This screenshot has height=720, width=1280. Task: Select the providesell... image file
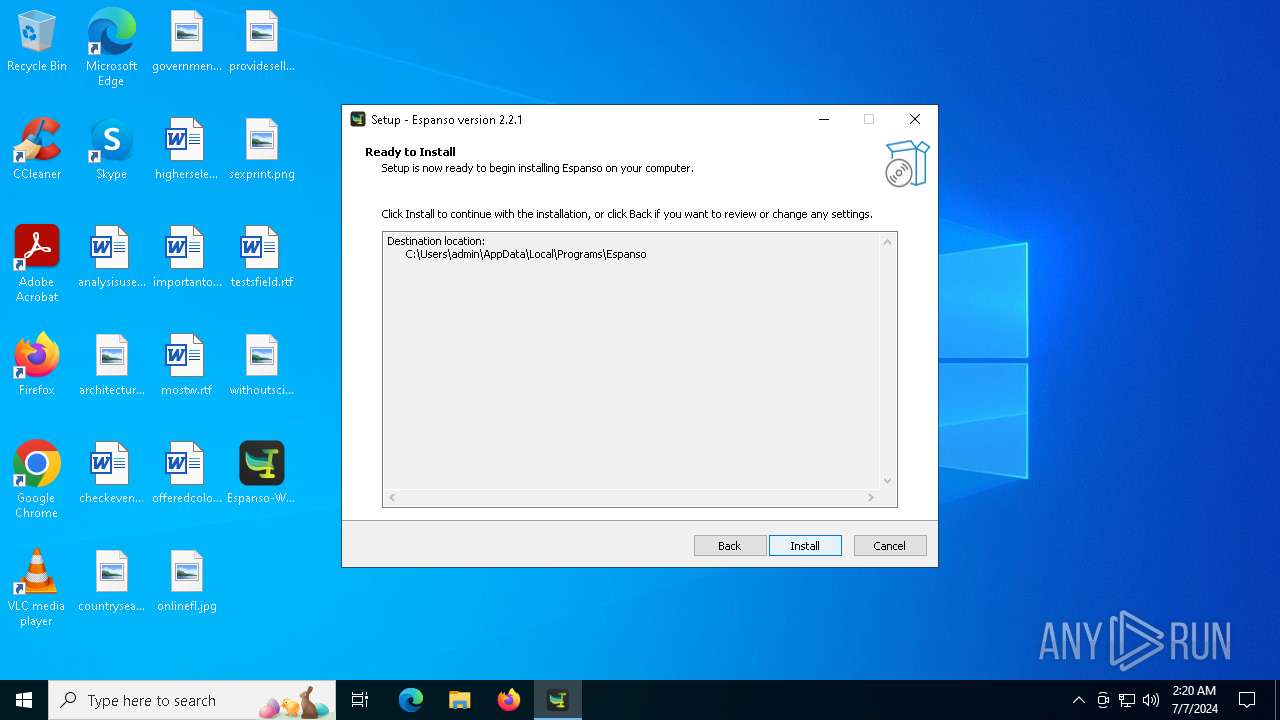coord(262,42)
